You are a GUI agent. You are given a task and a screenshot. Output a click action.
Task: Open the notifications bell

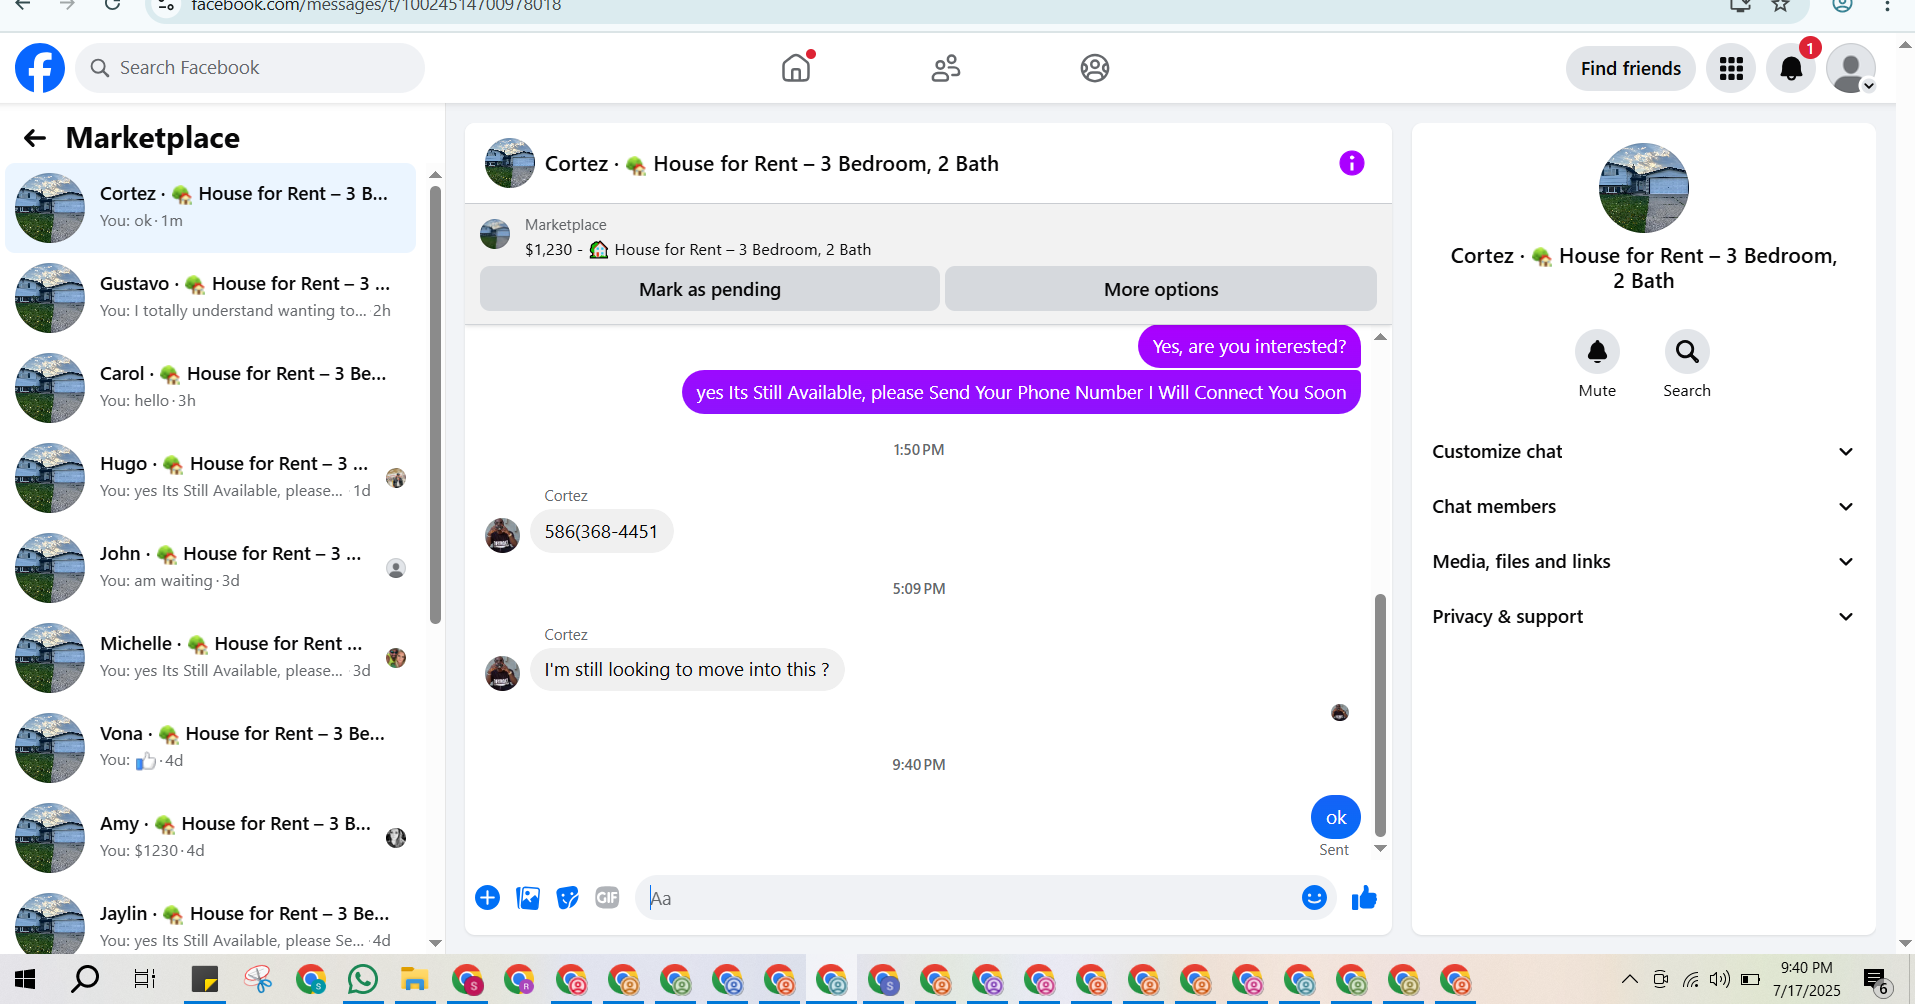point(1791,68)
